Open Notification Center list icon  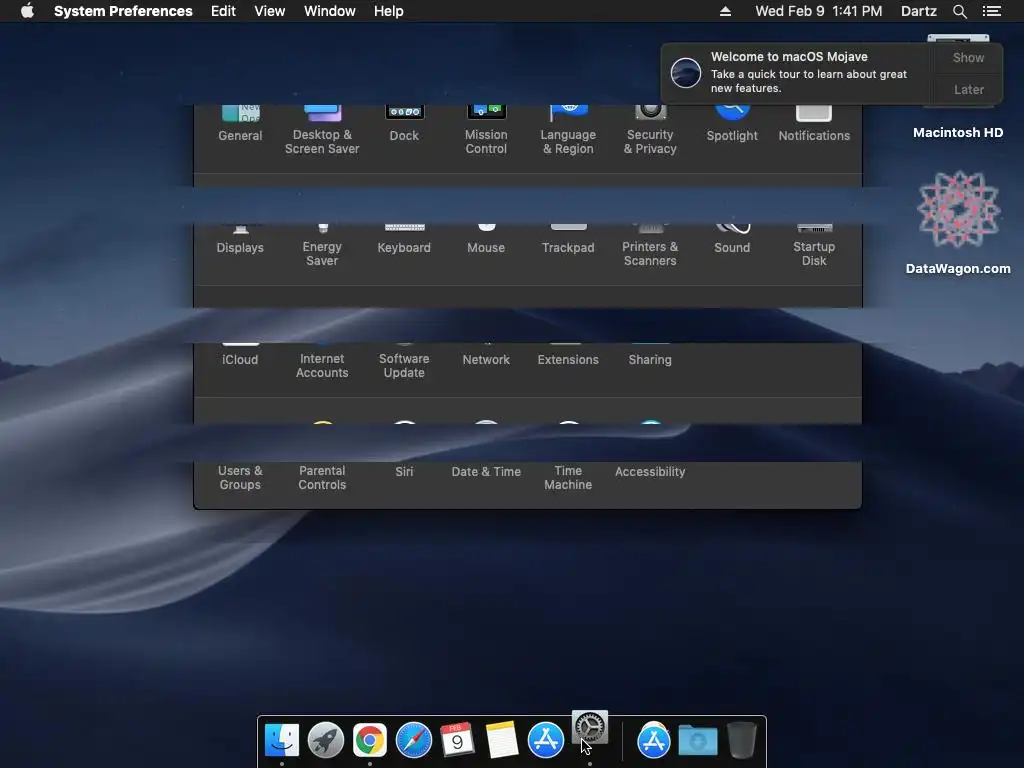992,11
